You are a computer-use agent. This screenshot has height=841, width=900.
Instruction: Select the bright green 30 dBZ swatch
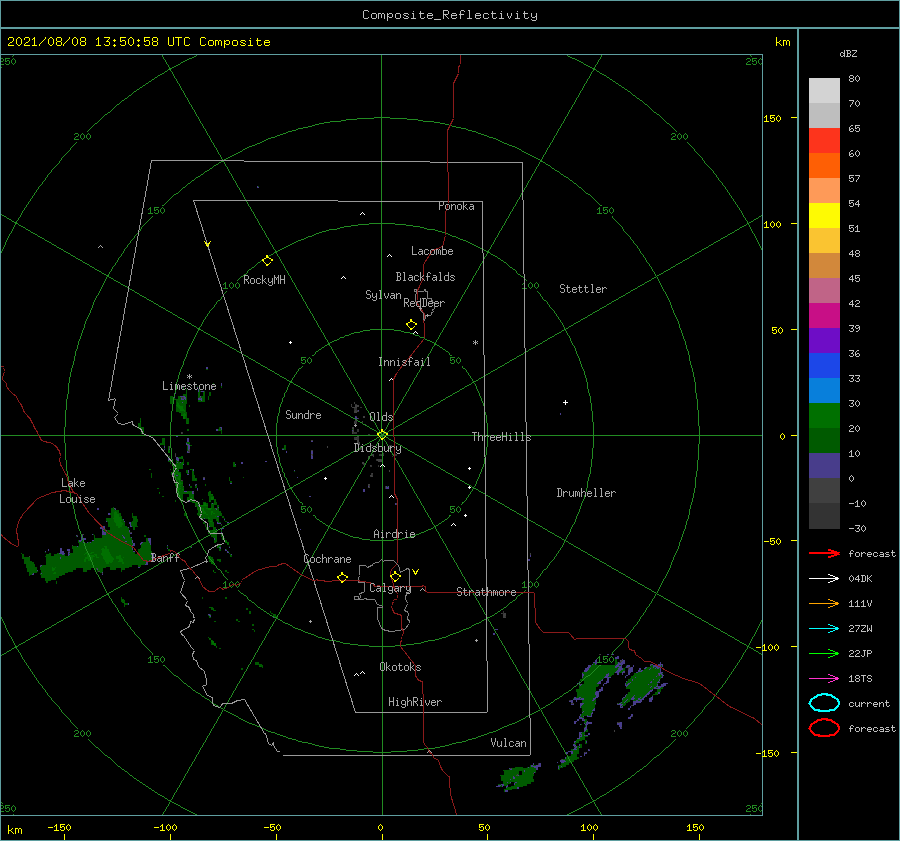click(824, 415)
